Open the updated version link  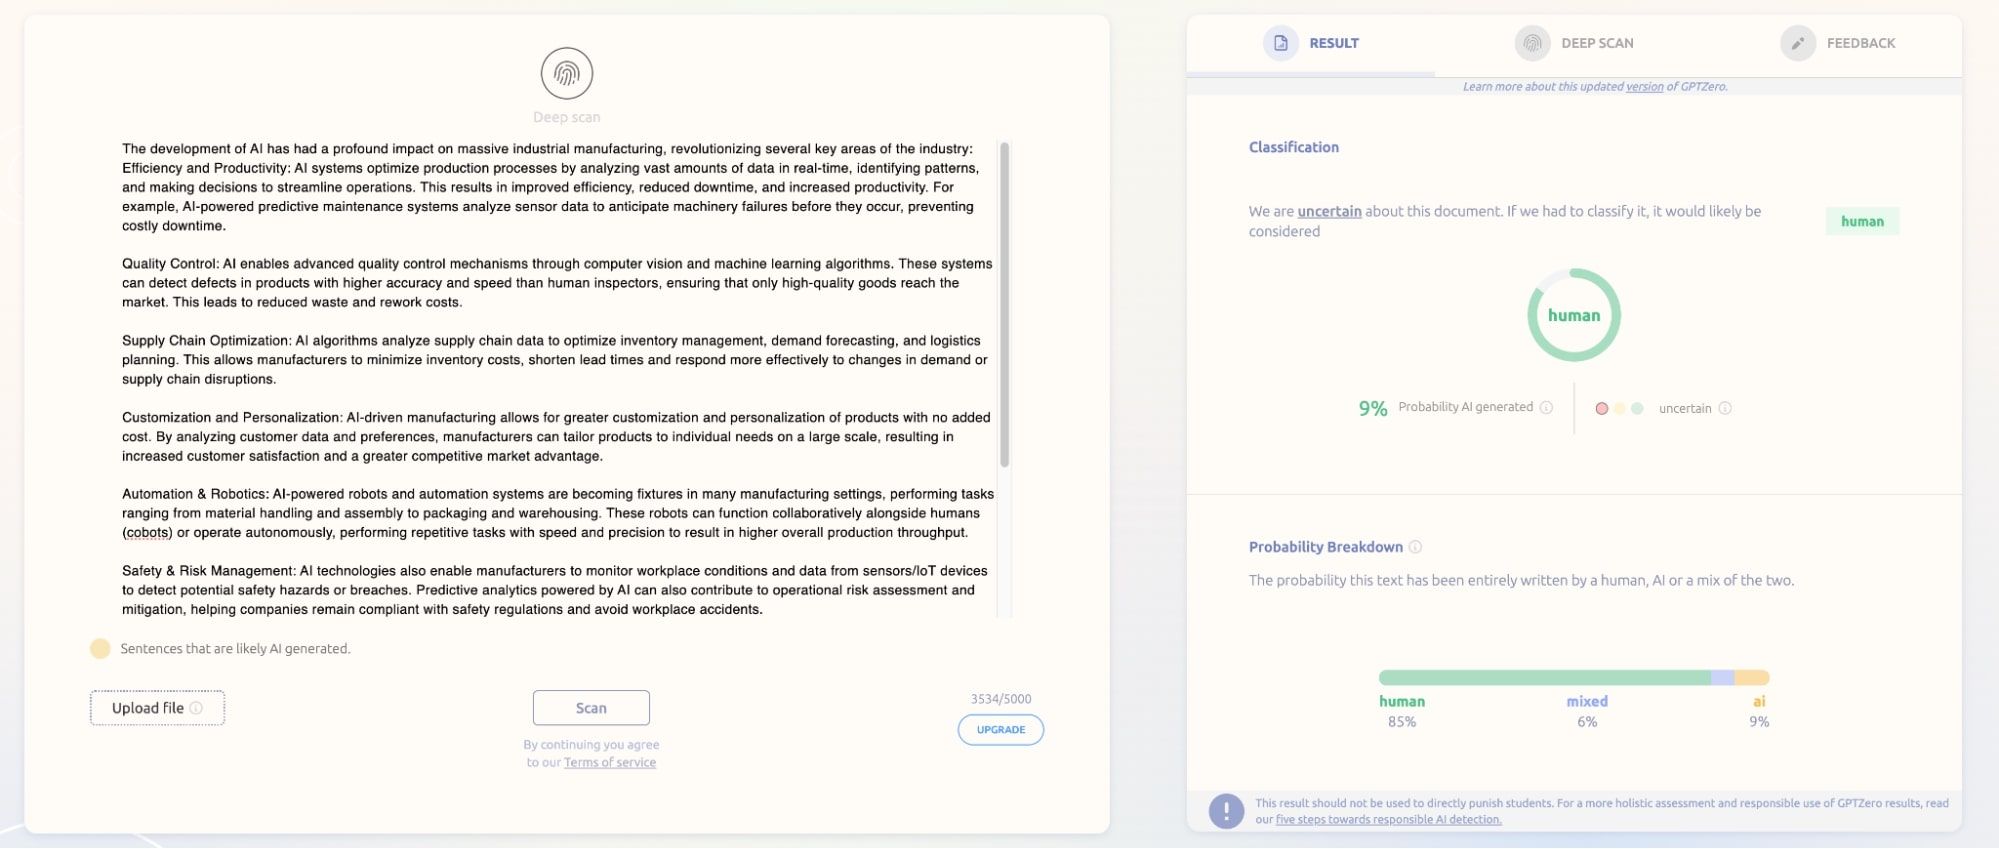pyautogui.click(x=1644, y=87)
